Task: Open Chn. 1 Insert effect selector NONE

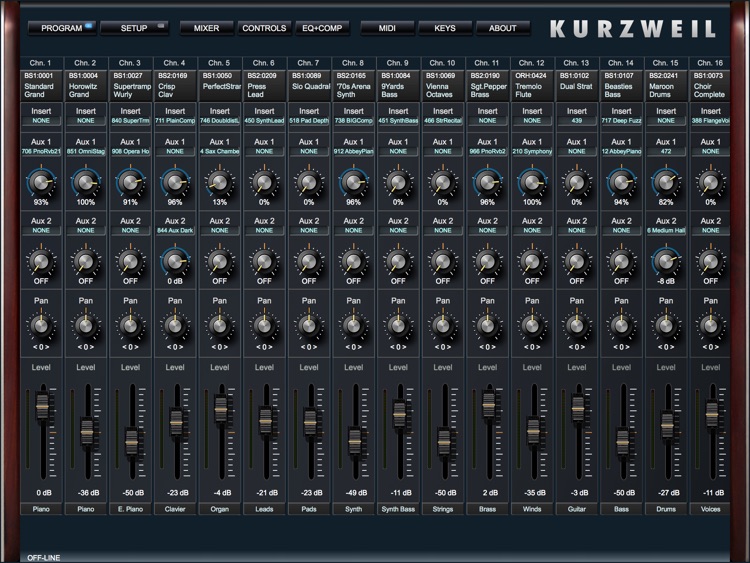Action: click(41, 121)
